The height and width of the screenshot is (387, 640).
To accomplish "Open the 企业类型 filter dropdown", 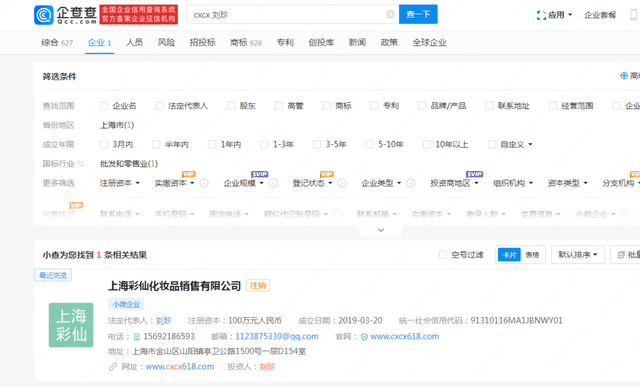I will pyautogui.click(x=381, y=183).
